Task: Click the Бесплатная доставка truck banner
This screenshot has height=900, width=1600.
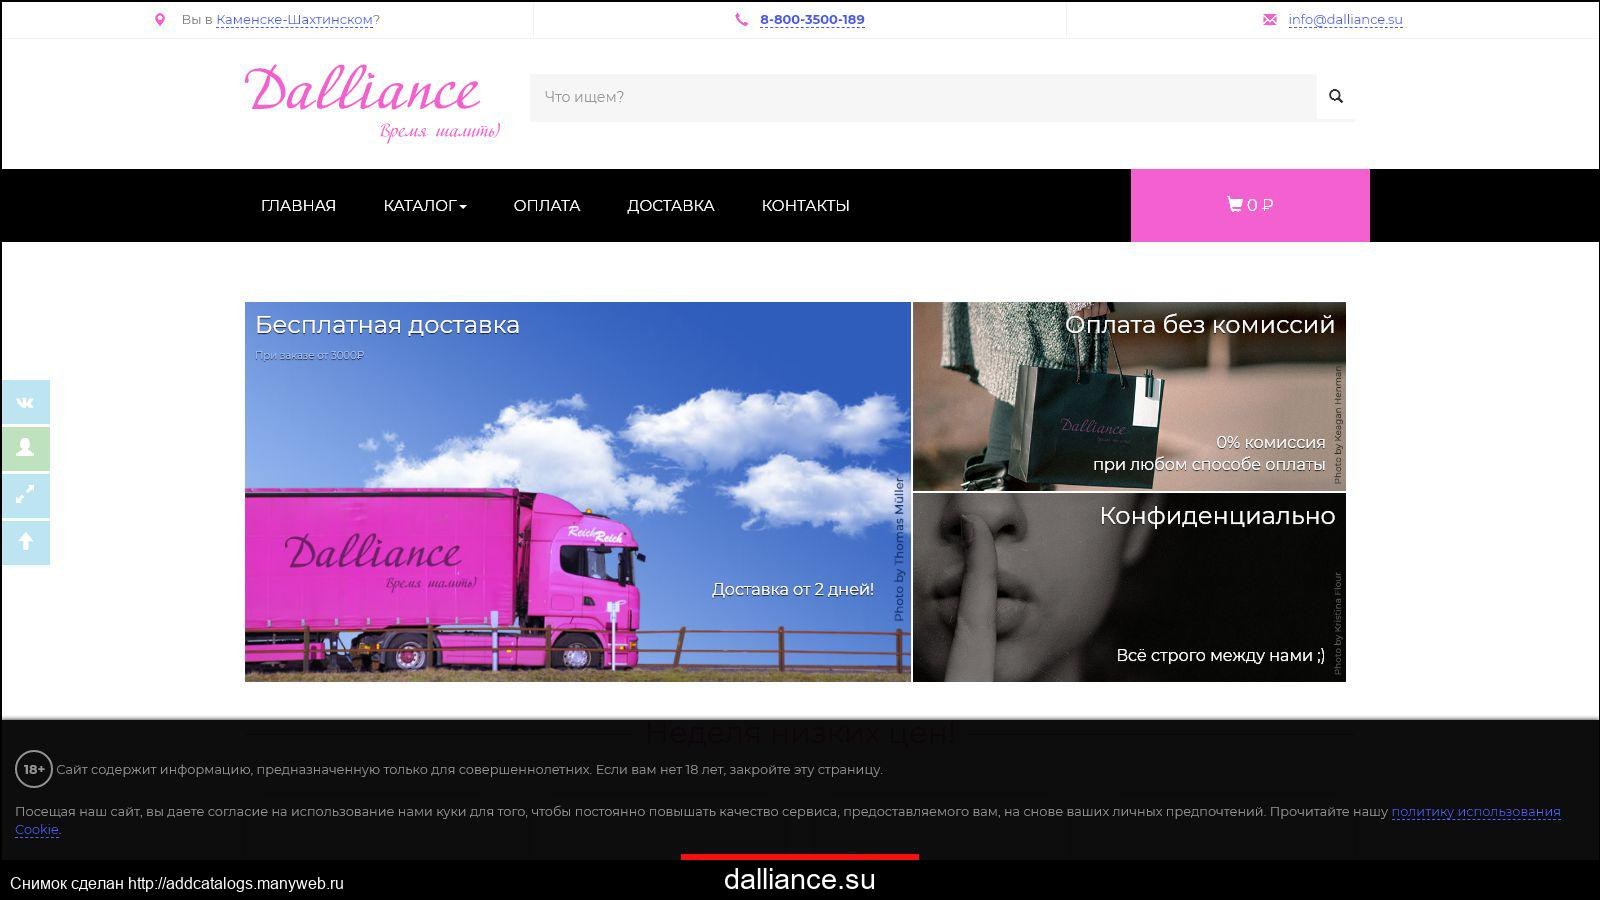Action: click(x=577, y=491)
